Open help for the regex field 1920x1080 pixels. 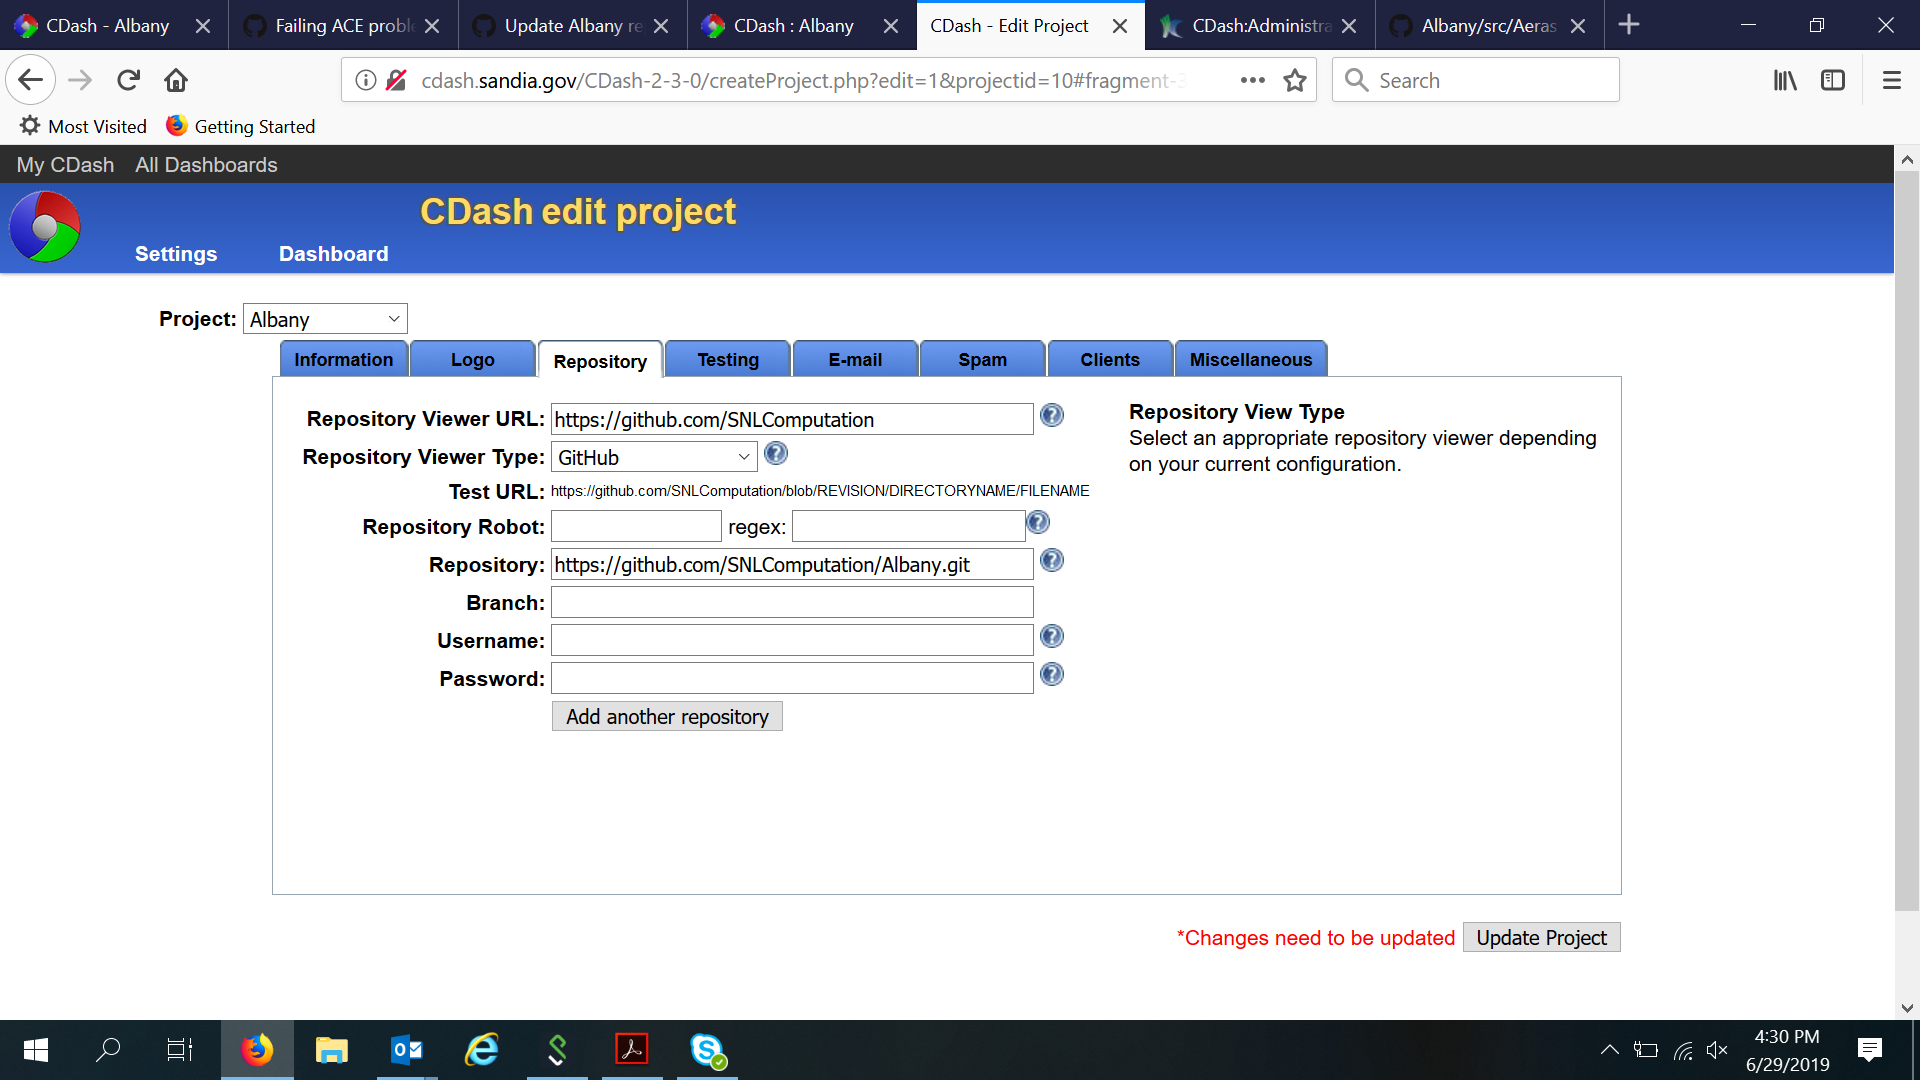click(x=1039, y=522)
